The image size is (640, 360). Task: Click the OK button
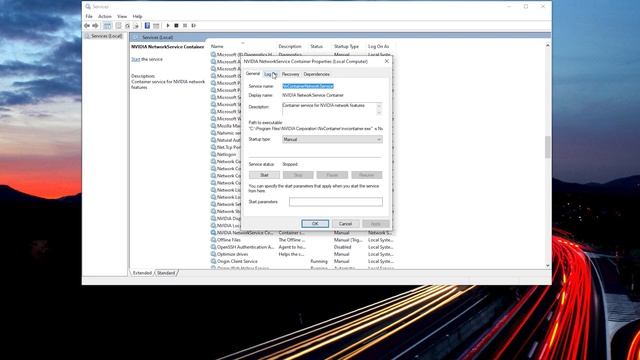(x=315, y=224)
